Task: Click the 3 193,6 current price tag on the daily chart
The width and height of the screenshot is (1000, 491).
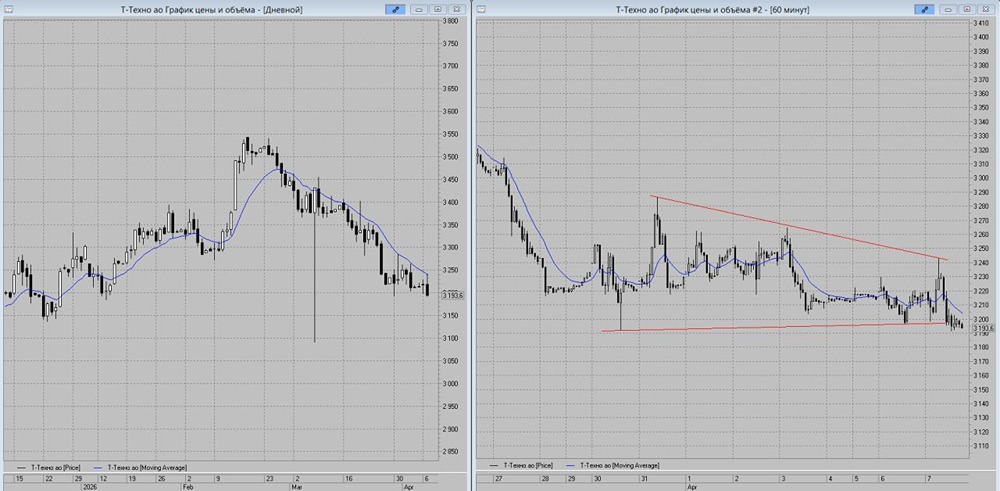Action: (x=454, y=295)
